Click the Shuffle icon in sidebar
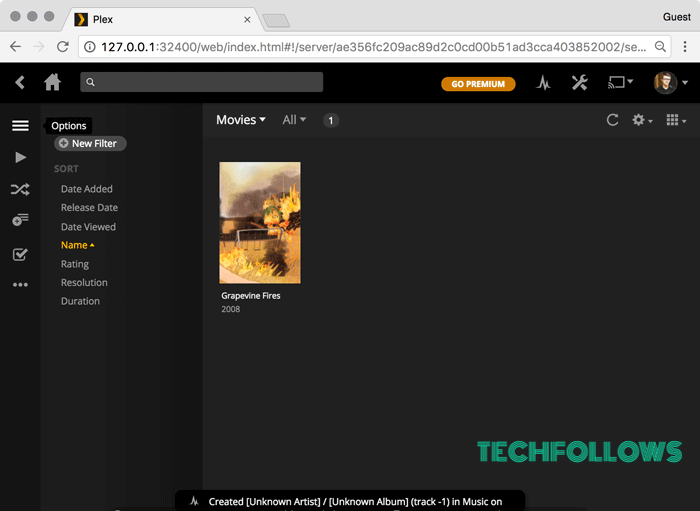Viewport: 700px width, 511px height. (x=20, y=189)
